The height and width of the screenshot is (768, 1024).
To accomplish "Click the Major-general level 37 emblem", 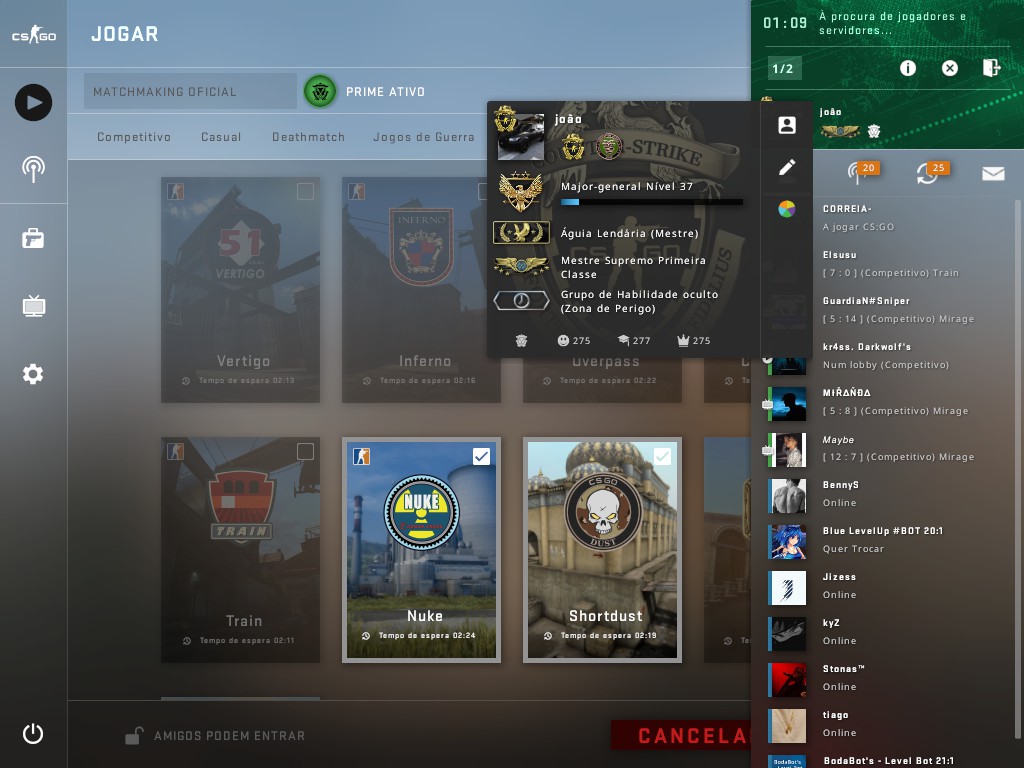I will pos(521,191).
